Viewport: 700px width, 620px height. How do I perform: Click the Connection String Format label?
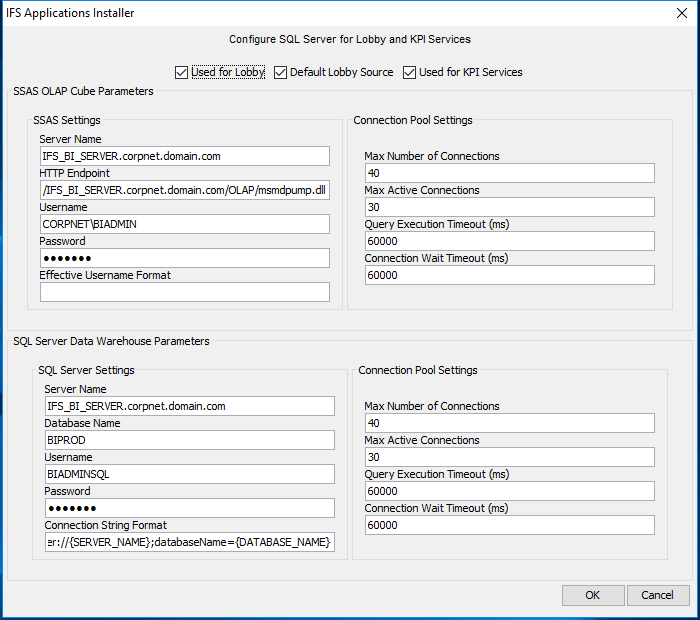pos(105,525)
